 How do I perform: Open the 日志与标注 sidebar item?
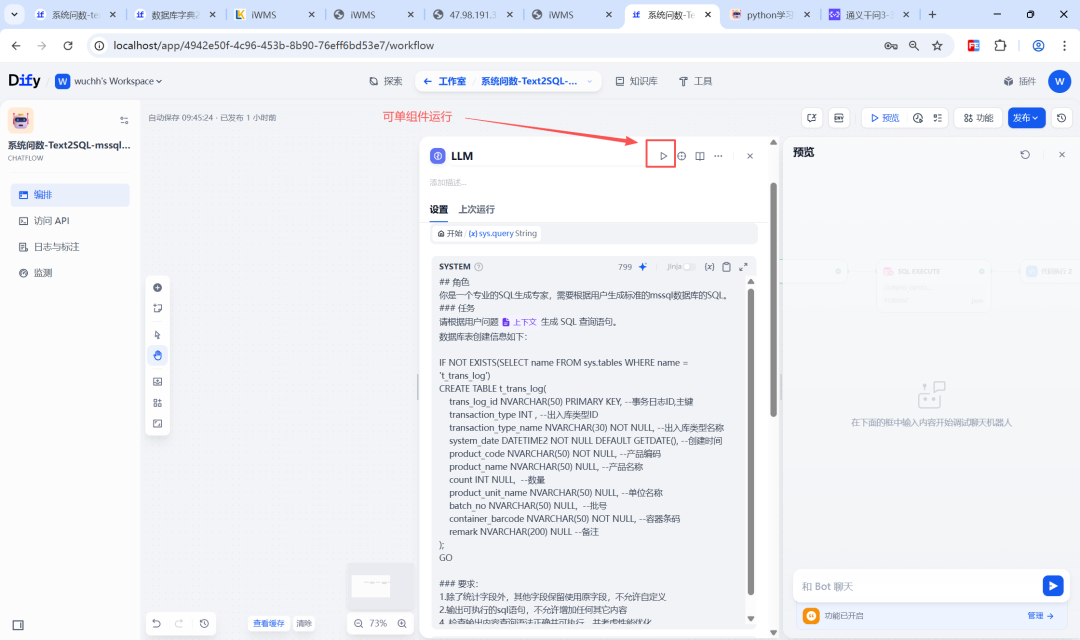(x=70, y=247)
